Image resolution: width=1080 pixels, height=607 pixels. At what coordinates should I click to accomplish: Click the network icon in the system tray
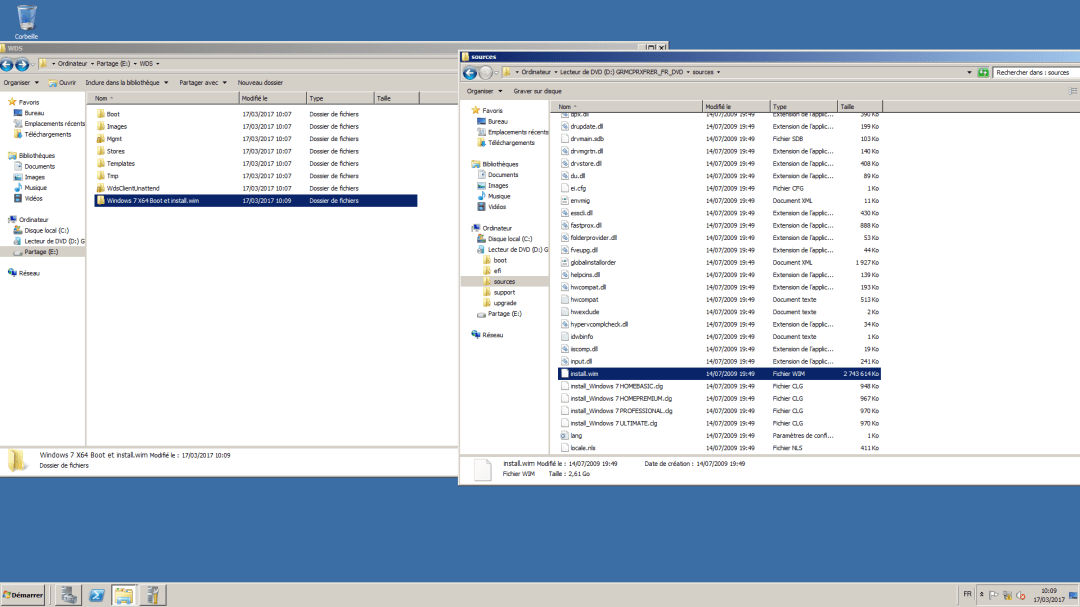click(x=1008, y=594)
